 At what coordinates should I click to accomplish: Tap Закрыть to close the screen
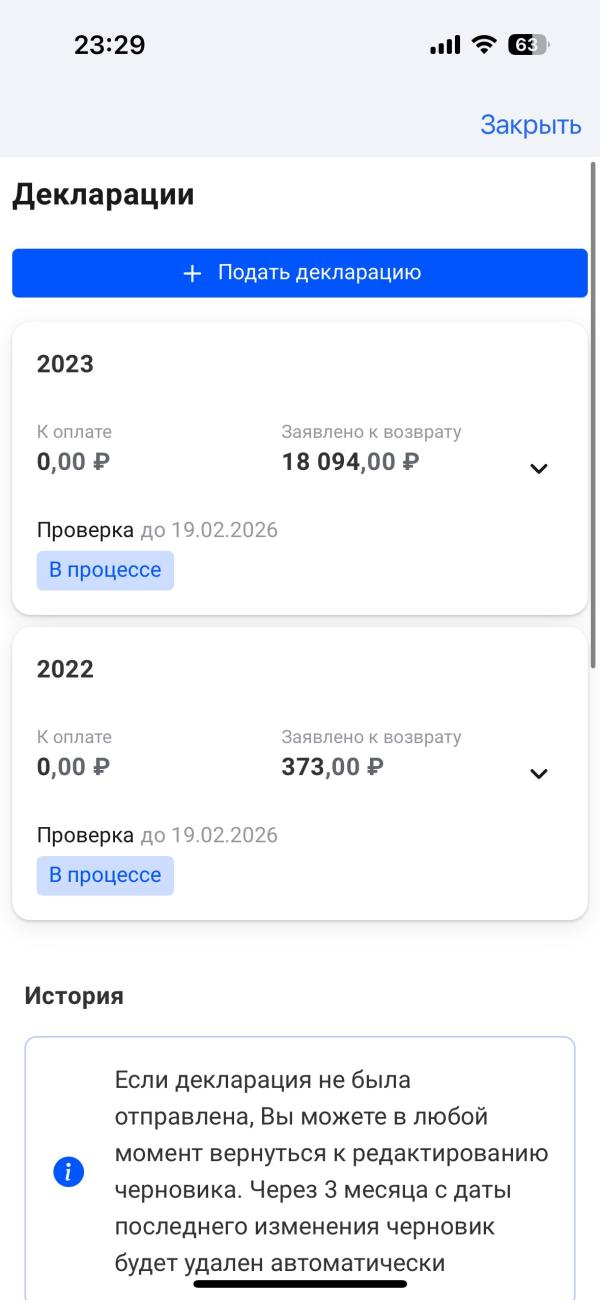tap(530, 125)
